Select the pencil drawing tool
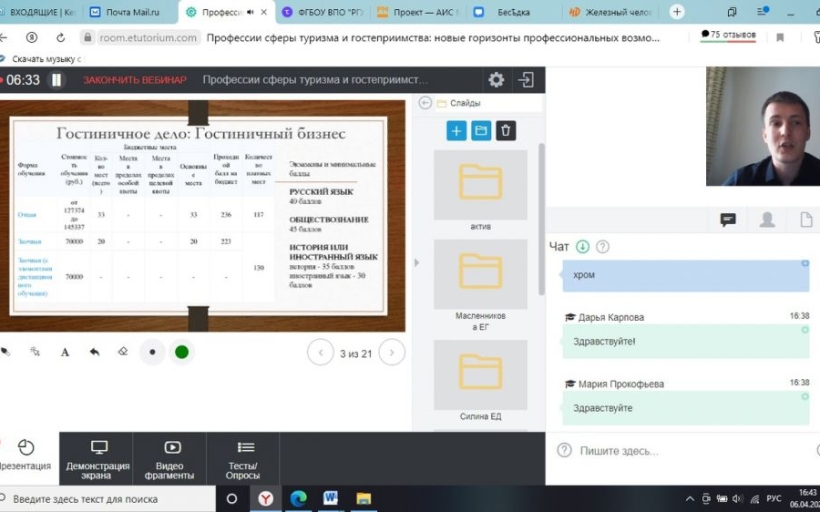The width and height of the screenshot is (820, 512). click(x=6, y=352)
